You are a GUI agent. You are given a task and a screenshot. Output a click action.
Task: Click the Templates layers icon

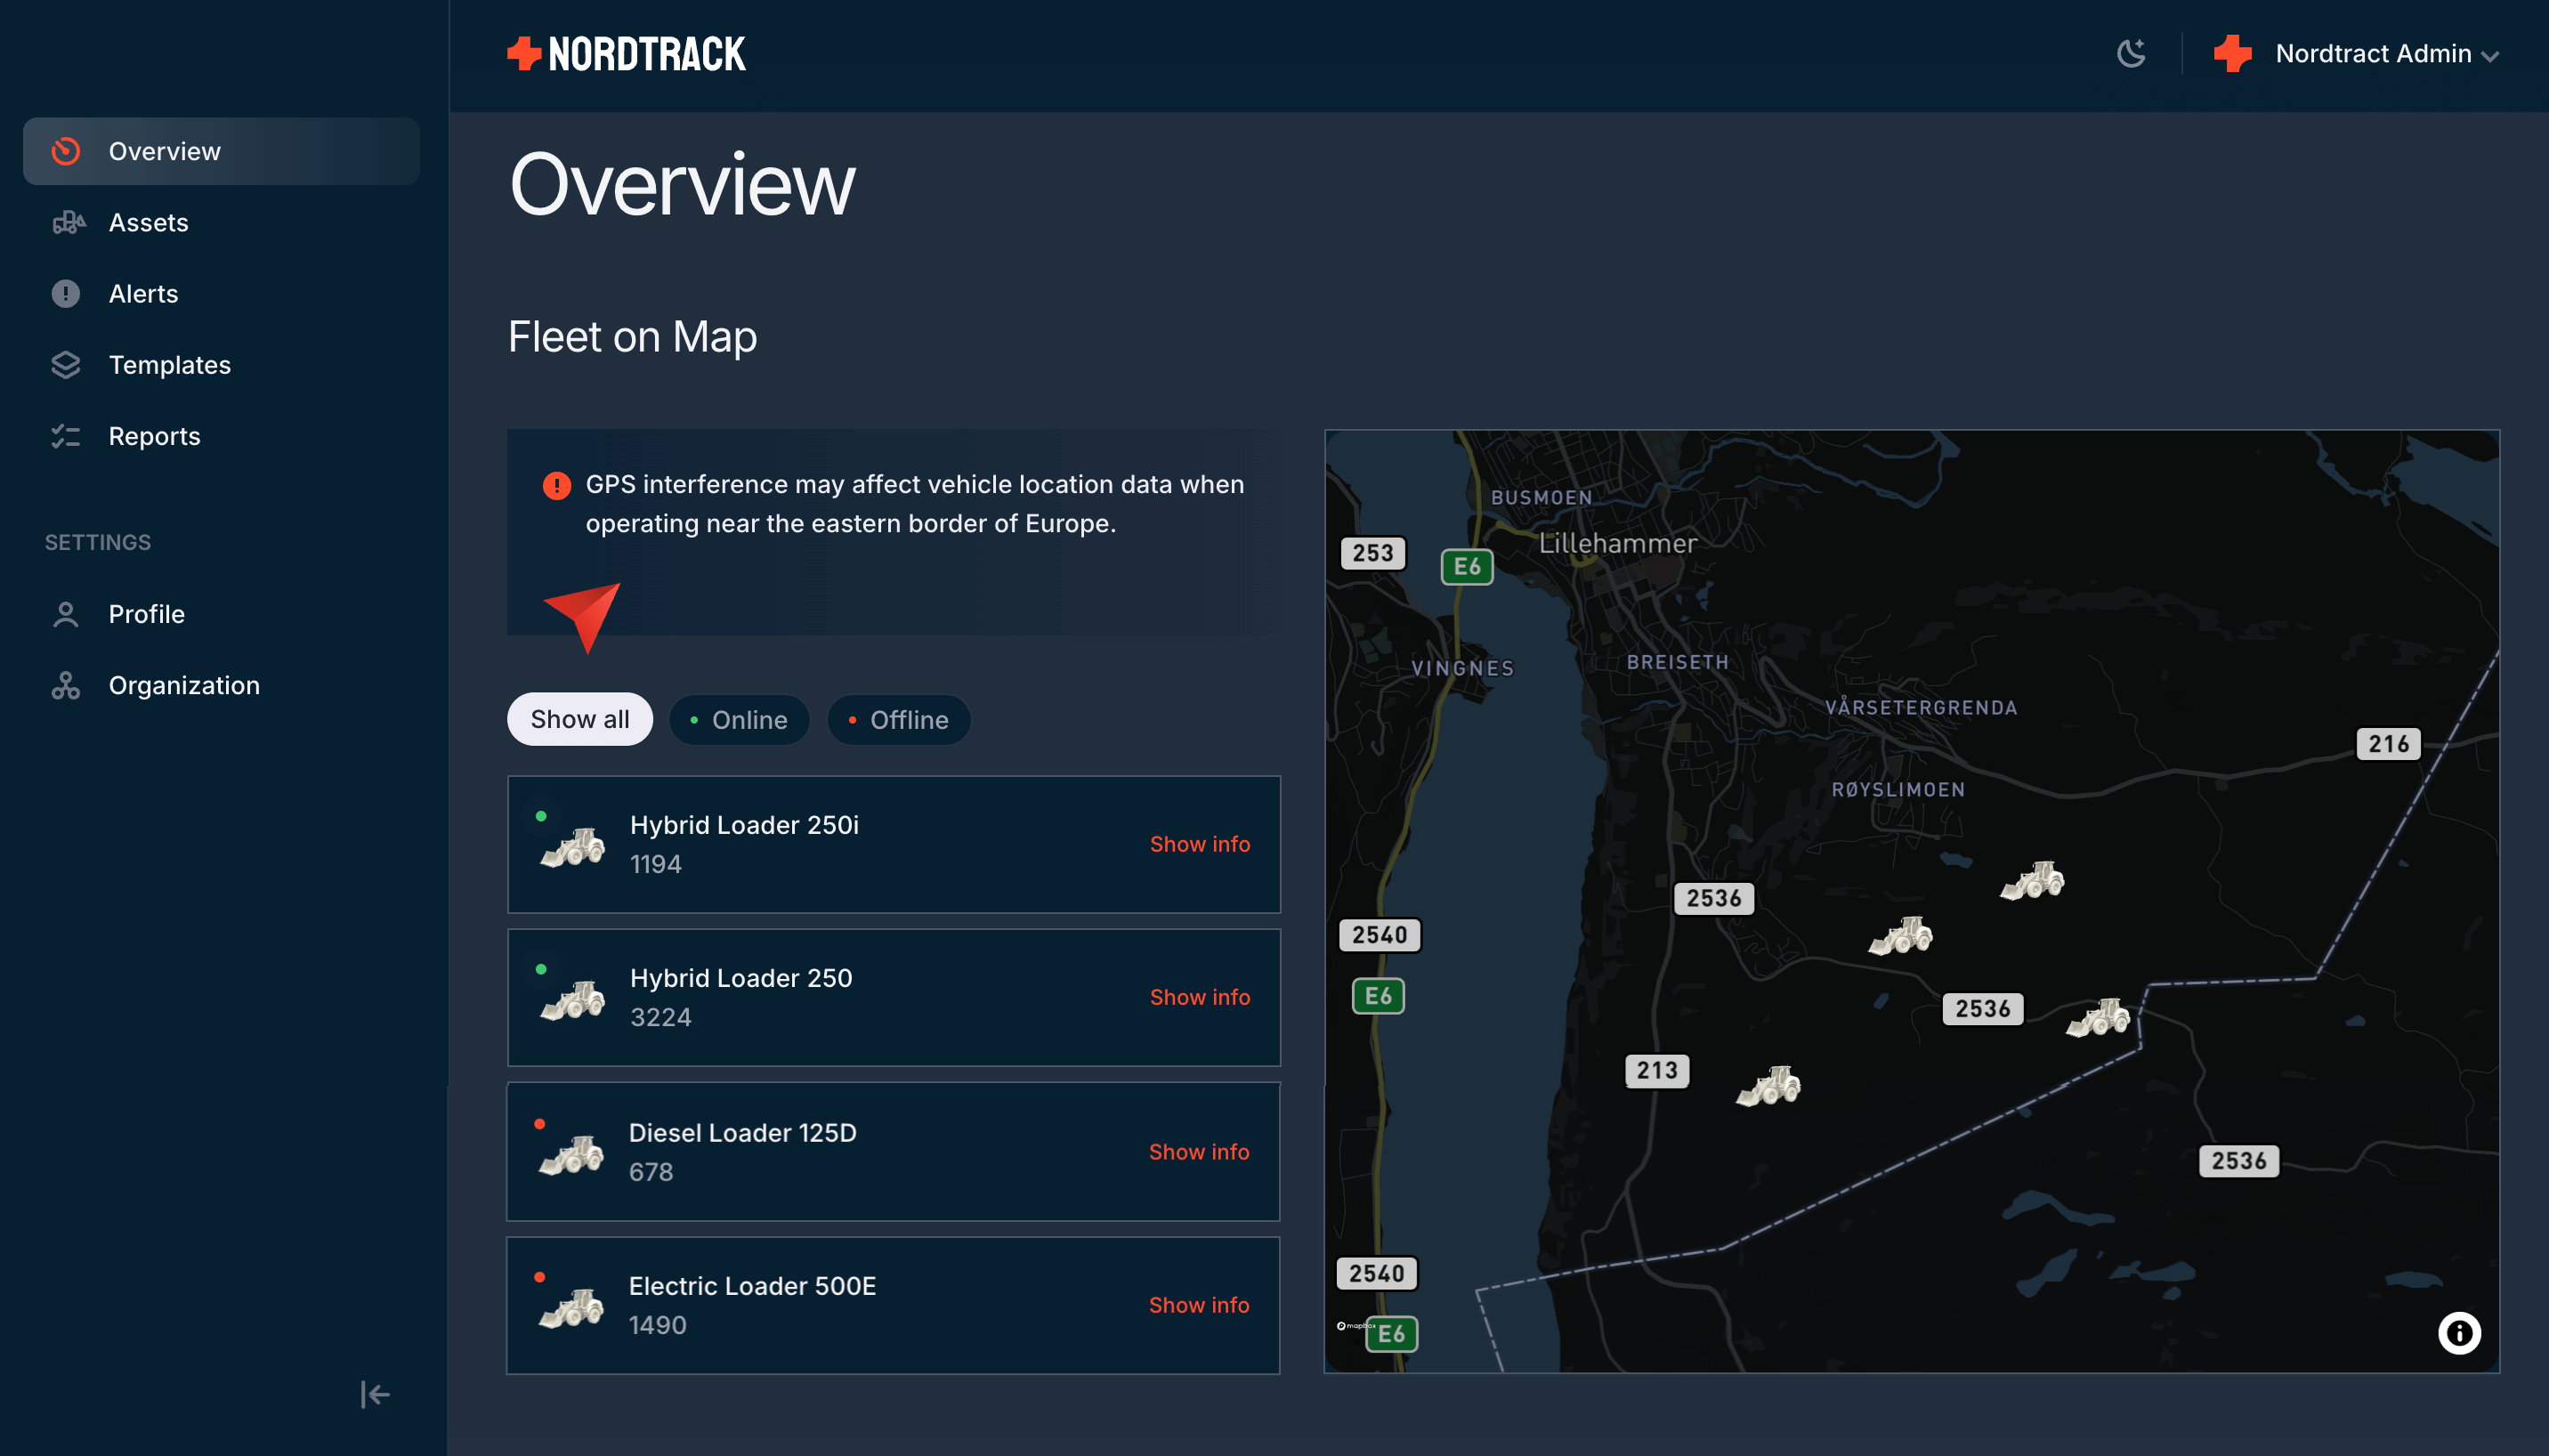(66, 365)
